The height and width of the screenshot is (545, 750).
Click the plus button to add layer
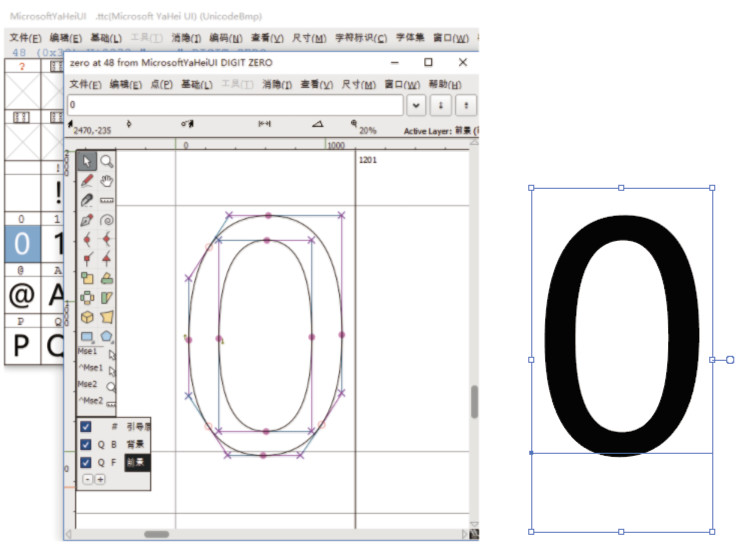click(99, 479)
